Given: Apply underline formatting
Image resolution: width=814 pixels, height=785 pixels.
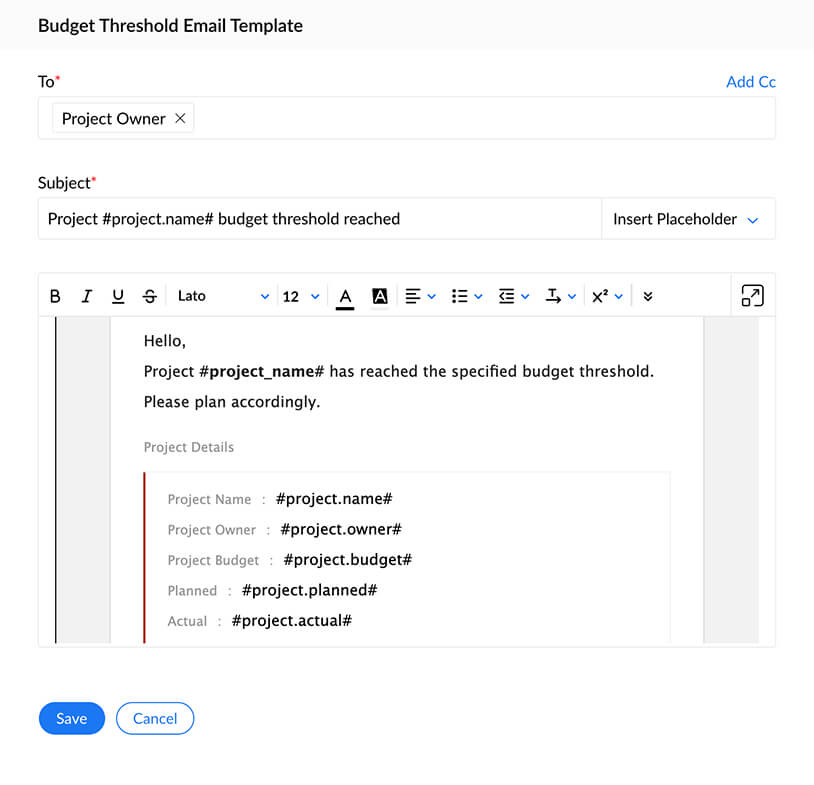Looking at the screenshot, I should 118,296.
